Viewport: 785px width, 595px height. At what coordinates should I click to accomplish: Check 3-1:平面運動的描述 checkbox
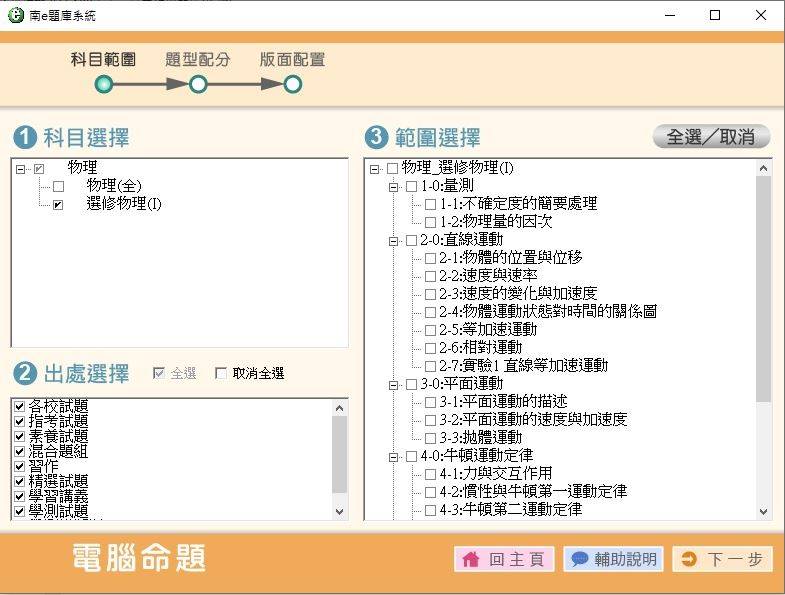(x=431, y=402)
